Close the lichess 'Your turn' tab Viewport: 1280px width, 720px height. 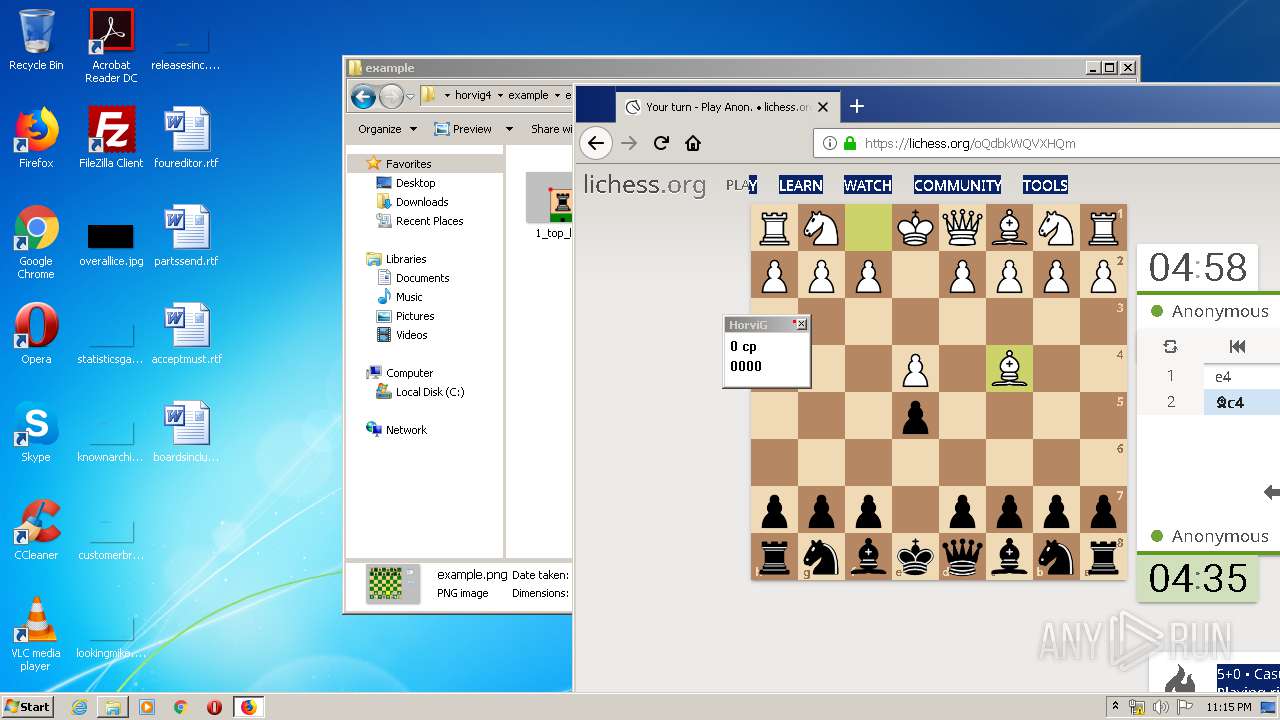tap(823, 107)
